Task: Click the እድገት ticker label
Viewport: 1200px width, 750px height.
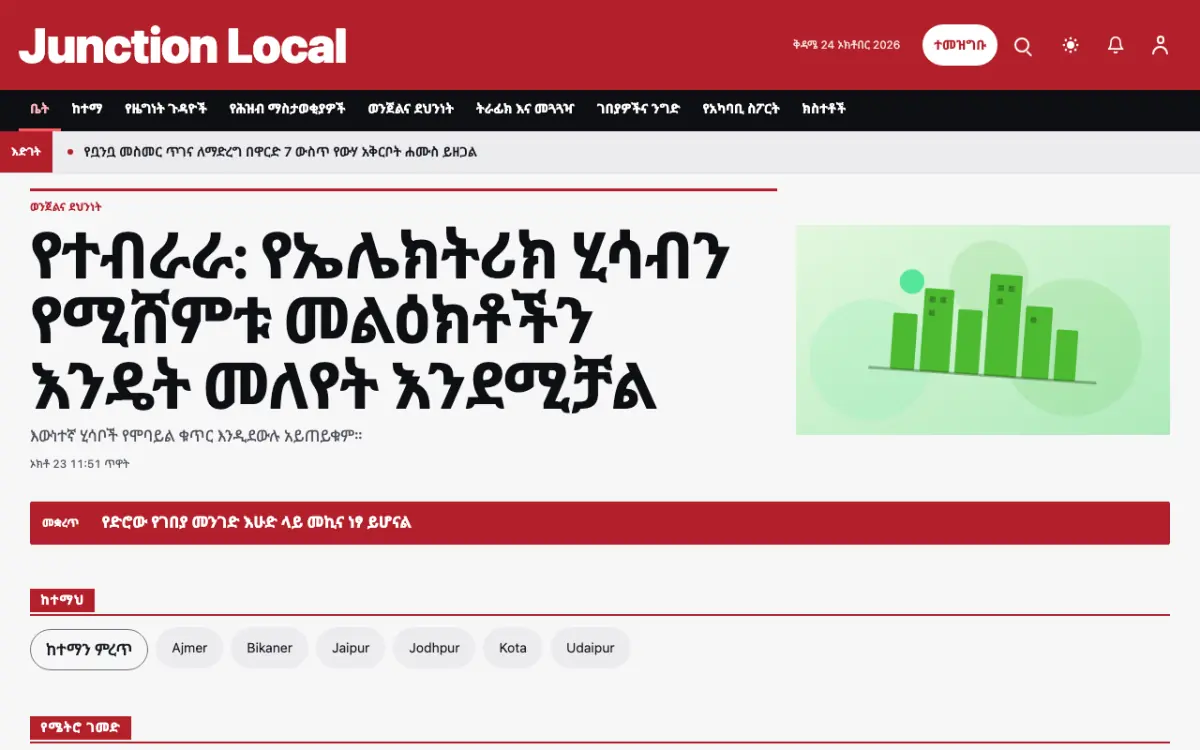Action: pos(25,152)
